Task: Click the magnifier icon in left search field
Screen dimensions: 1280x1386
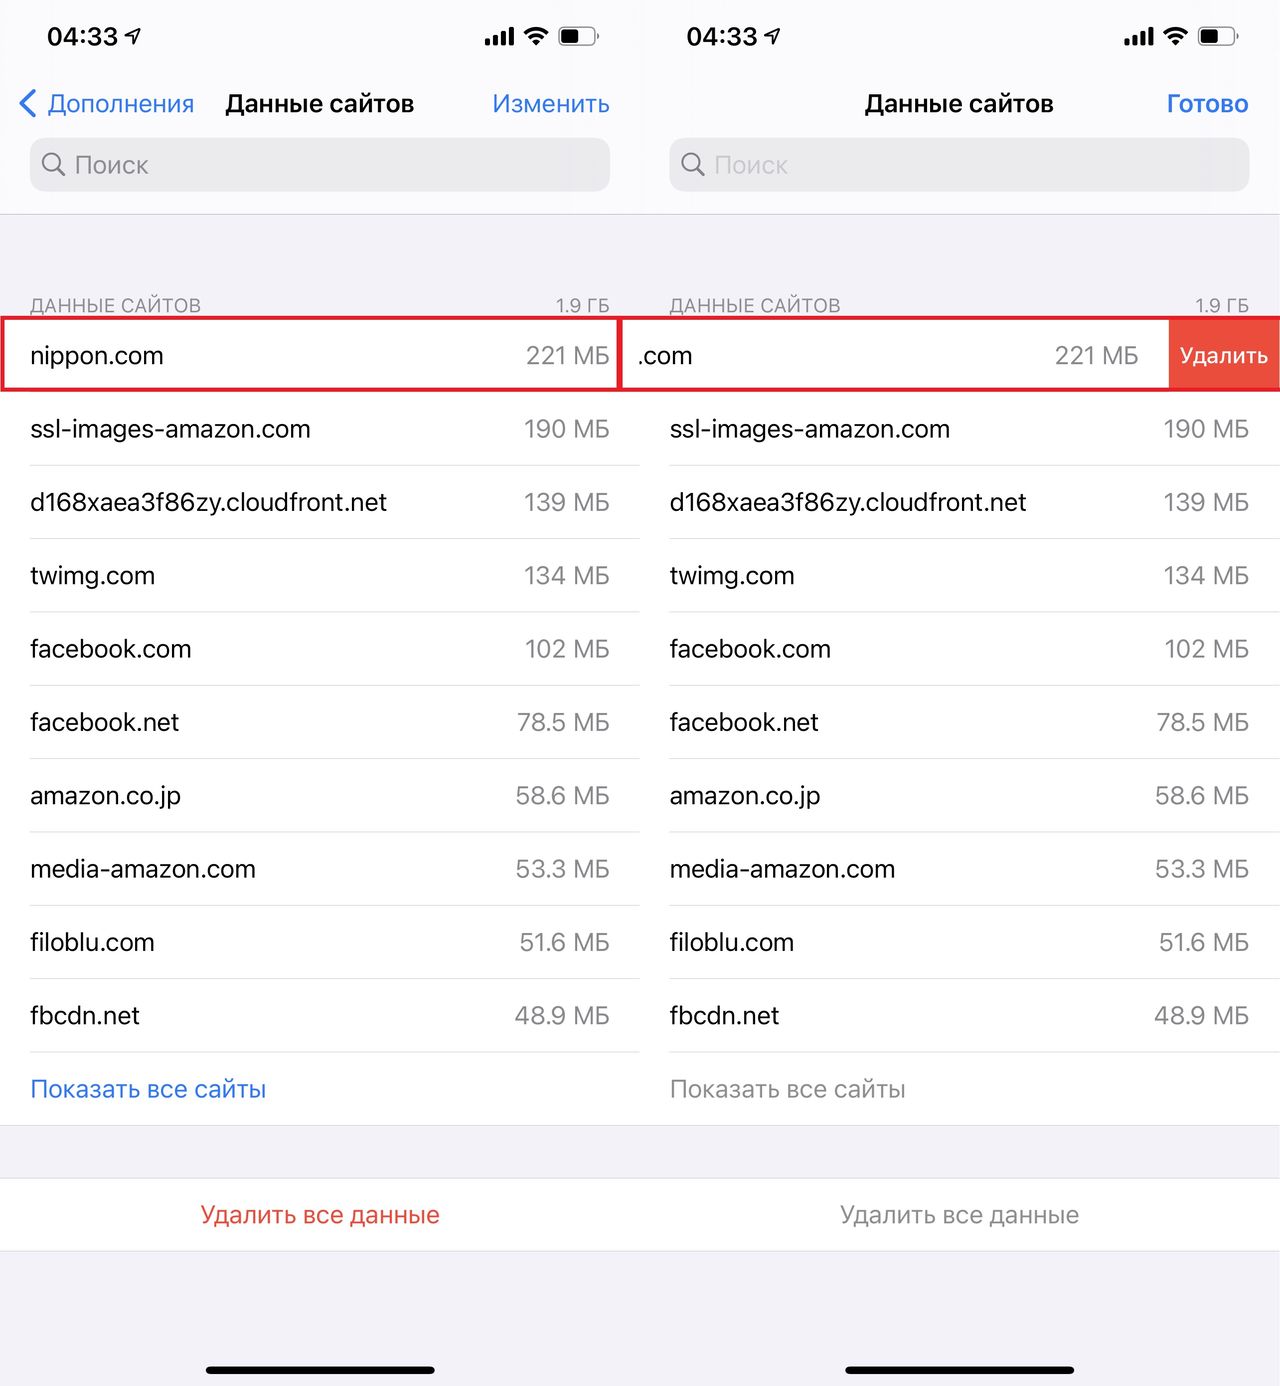Action: (53, 164)
